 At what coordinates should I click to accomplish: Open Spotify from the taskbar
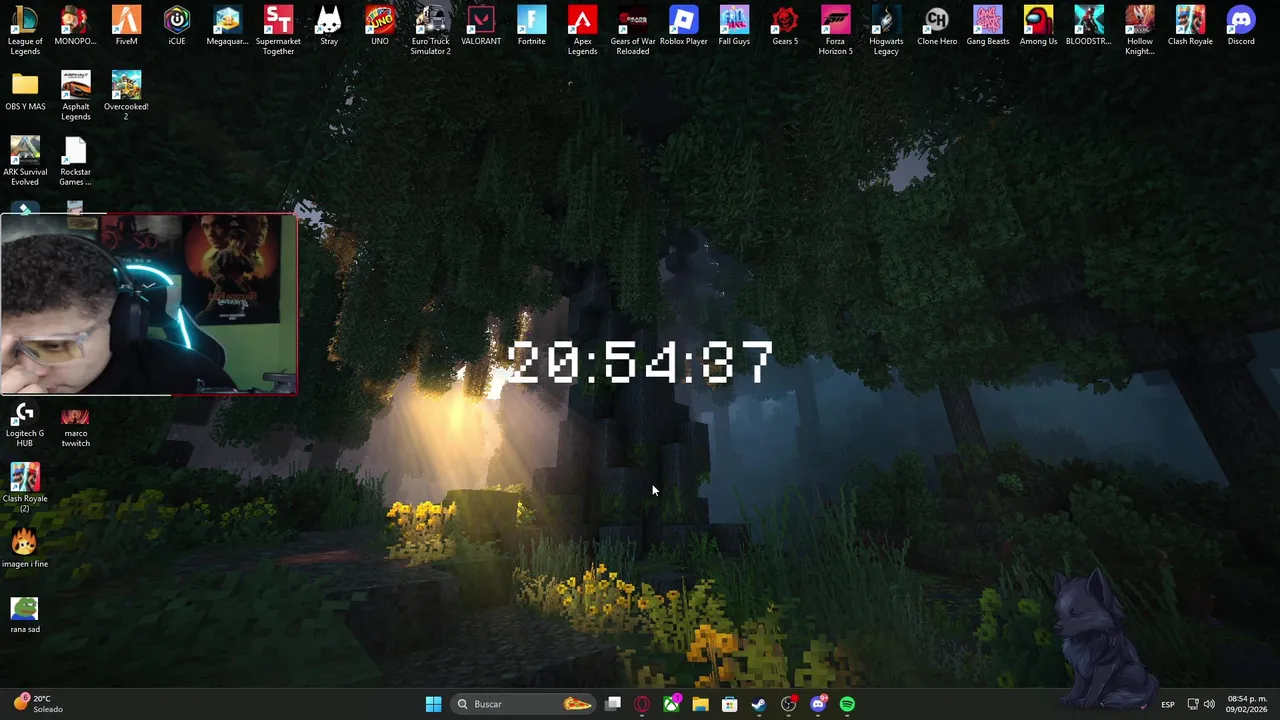[x=847, y=704]
